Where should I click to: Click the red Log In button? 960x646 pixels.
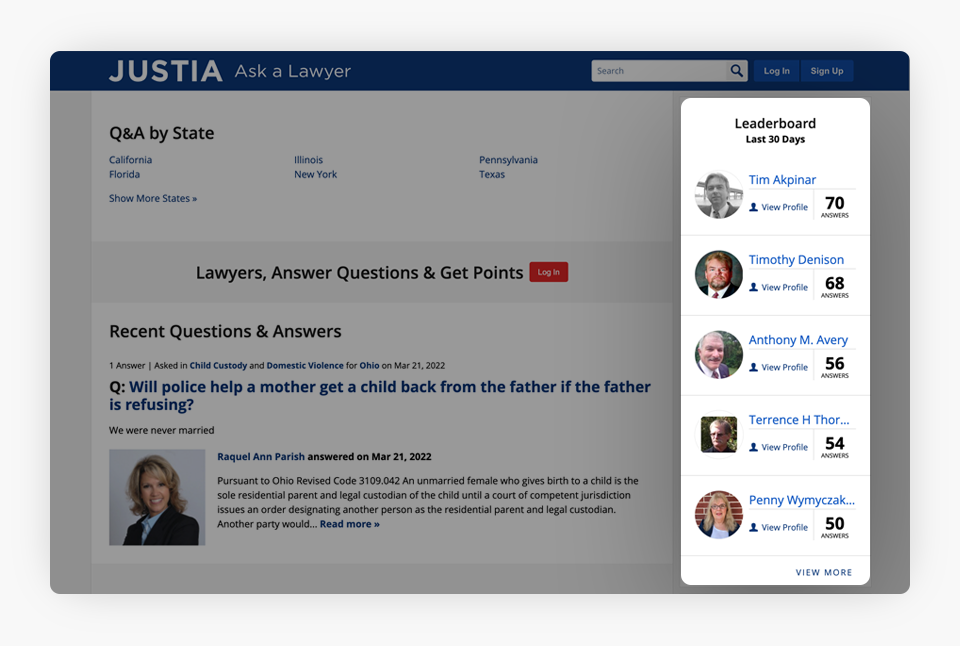click(x=548, y=272)
